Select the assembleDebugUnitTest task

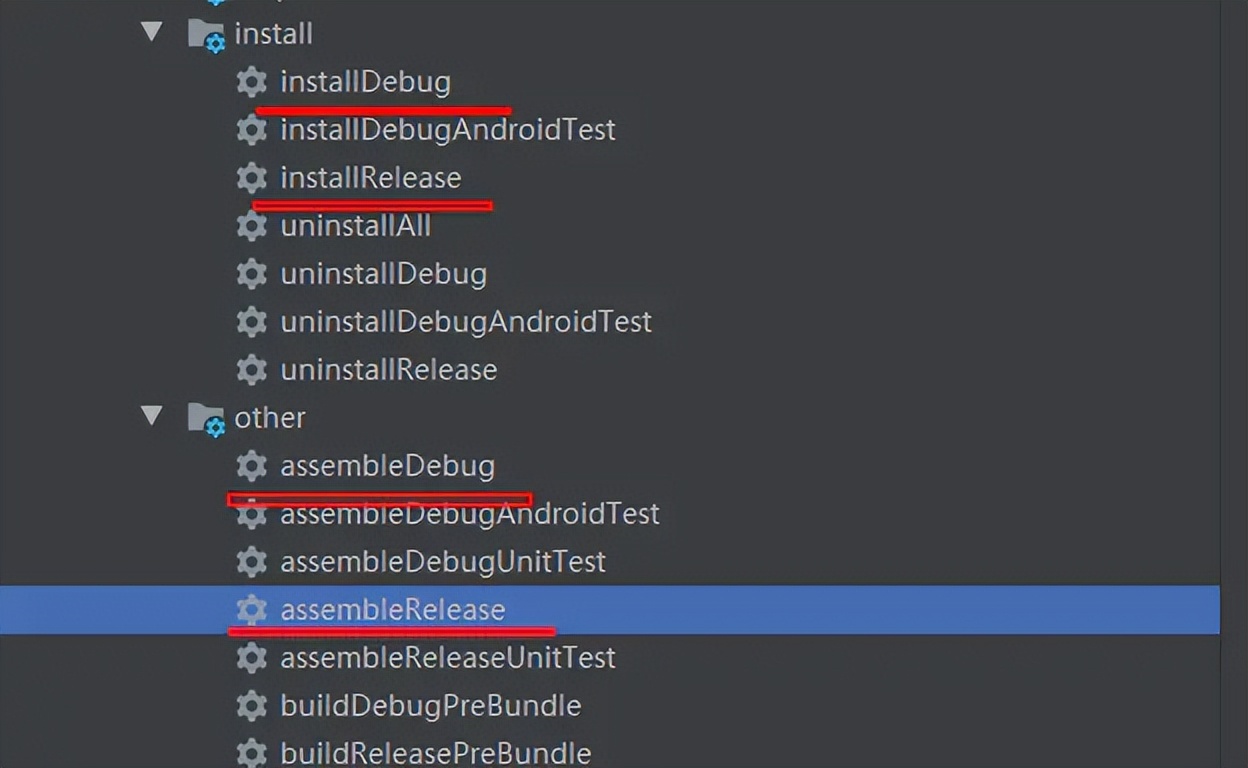point(443,561)
